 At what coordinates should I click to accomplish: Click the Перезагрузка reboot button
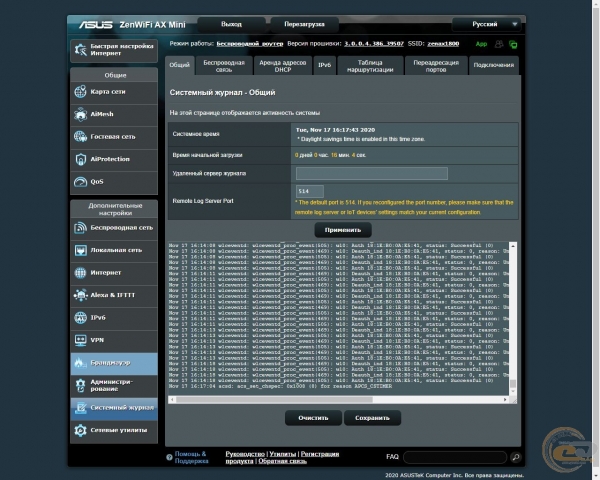(x=304, y=24)
